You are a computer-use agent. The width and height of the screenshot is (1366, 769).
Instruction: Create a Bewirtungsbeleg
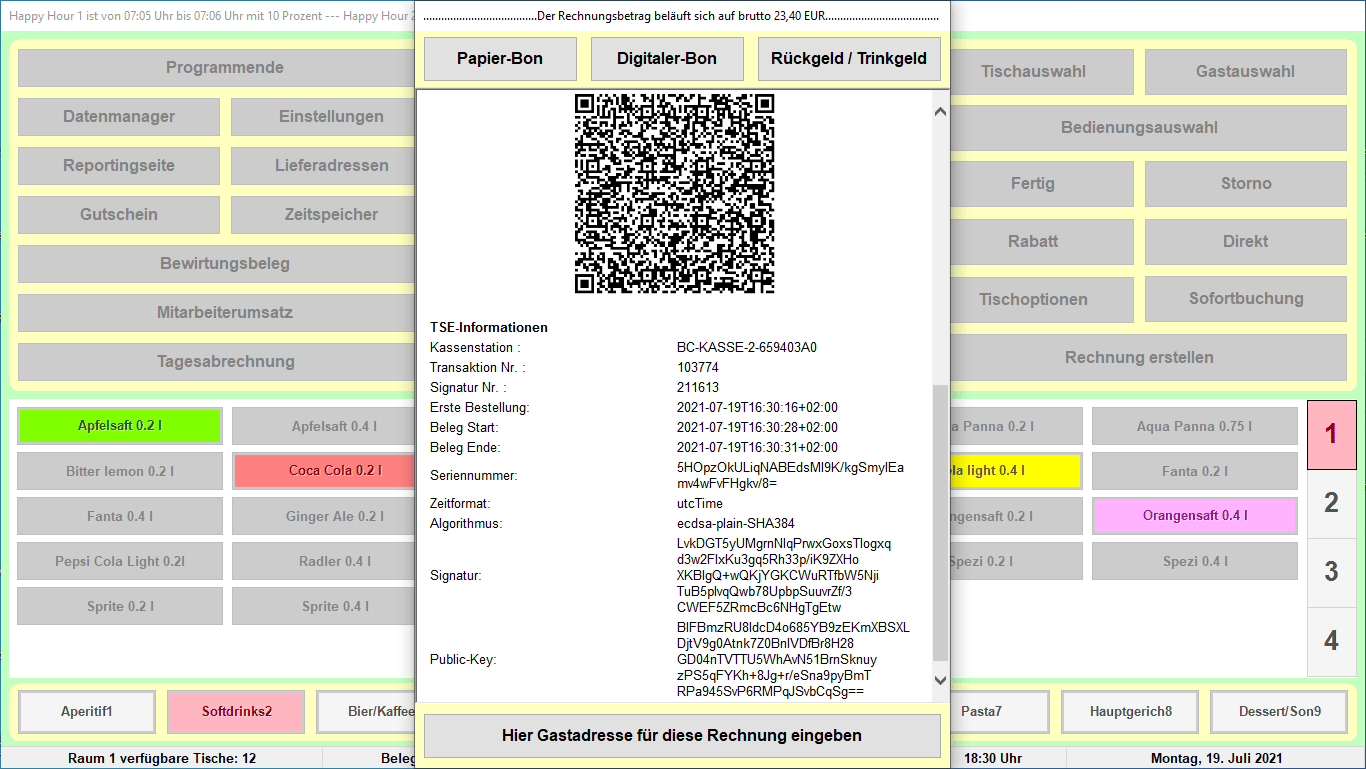pyautogui.click(x=216, y=264)
